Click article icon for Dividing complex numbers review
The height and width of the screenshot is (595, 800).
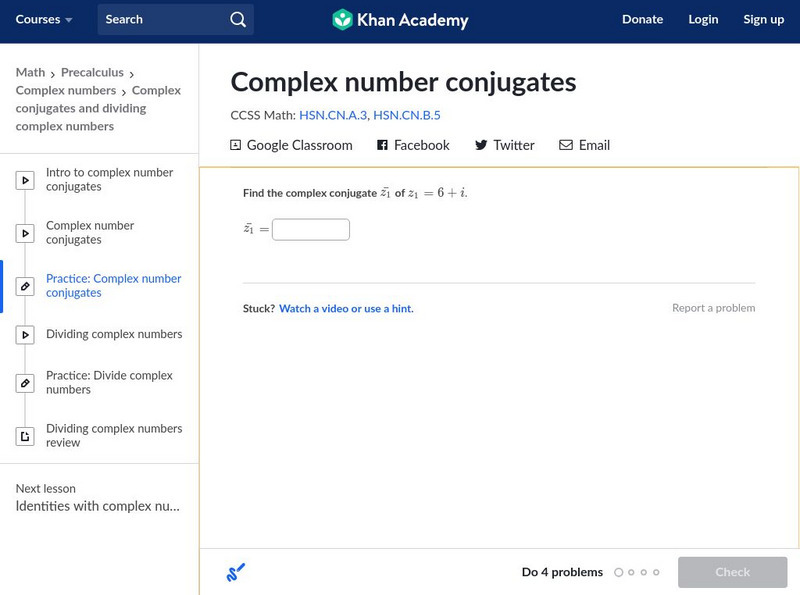tap(25, 436)
